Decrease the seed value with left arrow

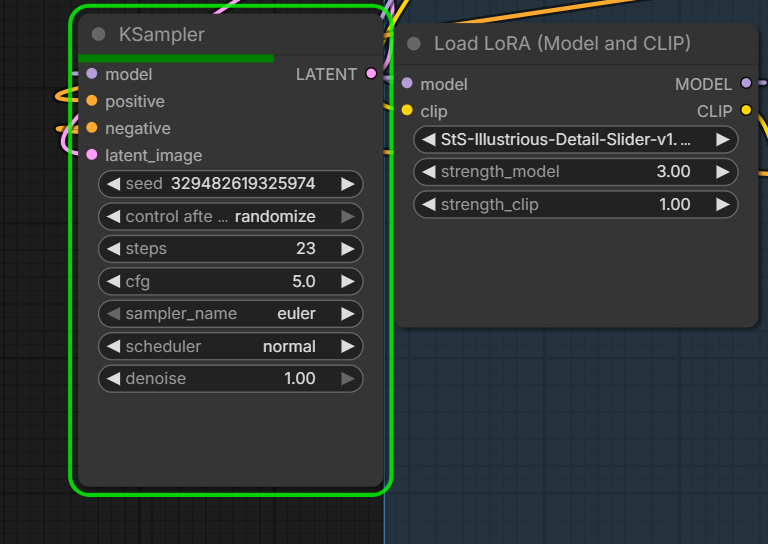coord(114,184)
